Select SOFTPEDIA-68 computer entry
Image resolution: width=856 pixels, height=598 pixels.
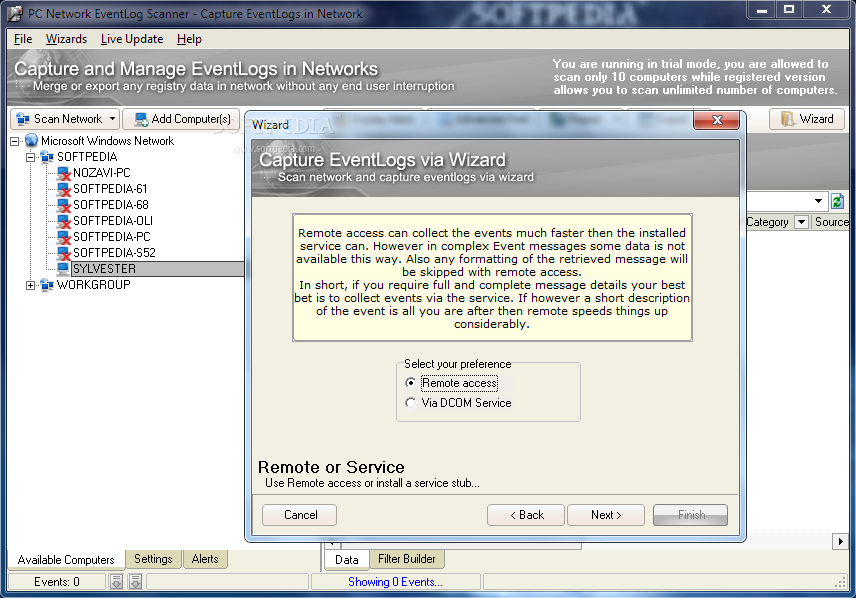pos(111,205)
